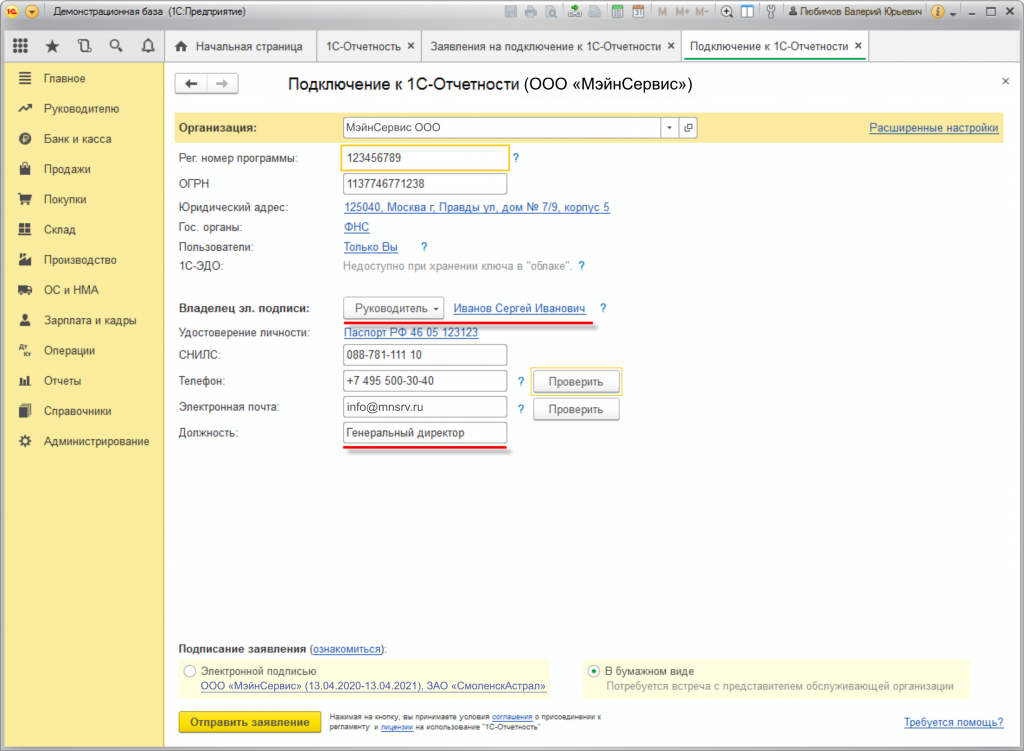Open the Руководитель owner type dropdown
Viewport: 1024px width, 751px height.
[393, 309]
